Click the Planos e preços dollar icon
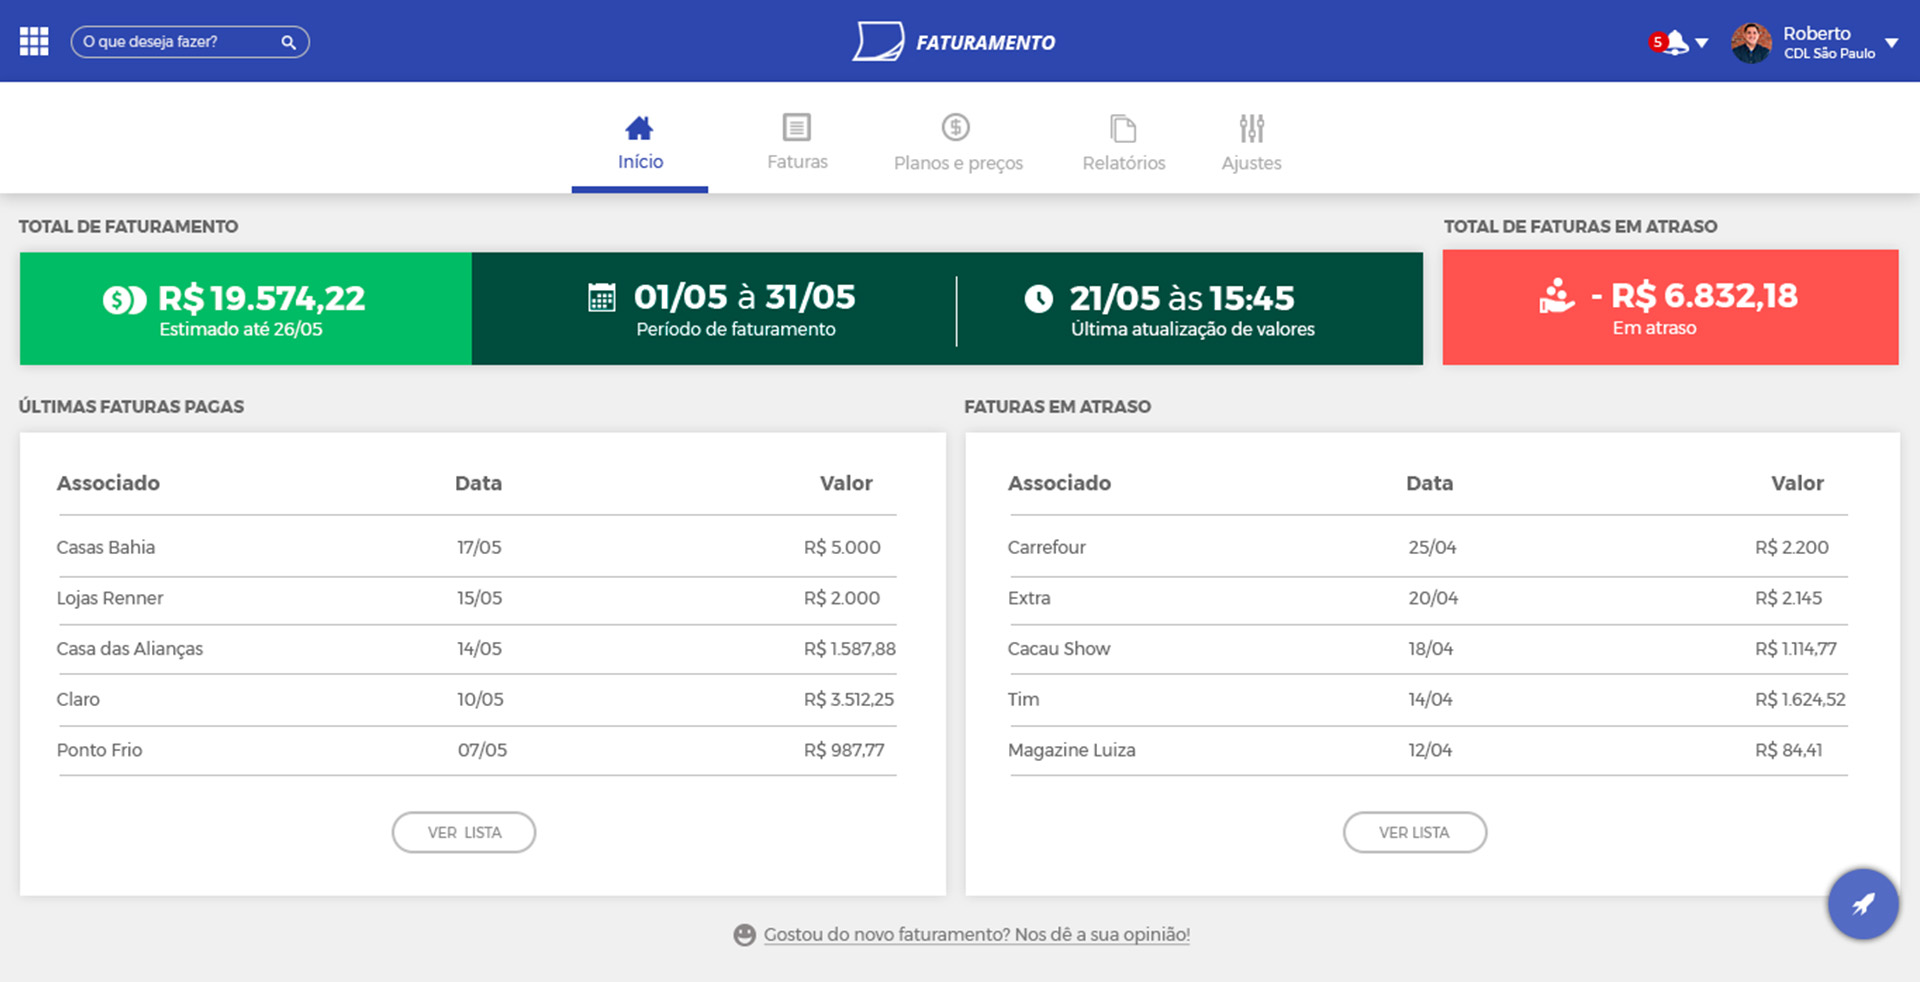The width and height of the screenshot is (1920, 982). coord(956,127)
